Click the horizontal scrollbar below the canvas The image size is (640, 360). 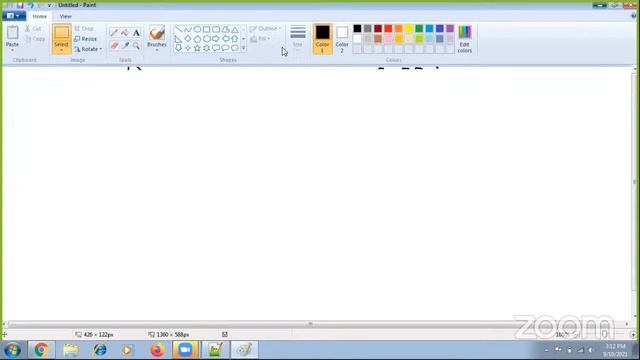pyautogui.click(x=315, y=324)
